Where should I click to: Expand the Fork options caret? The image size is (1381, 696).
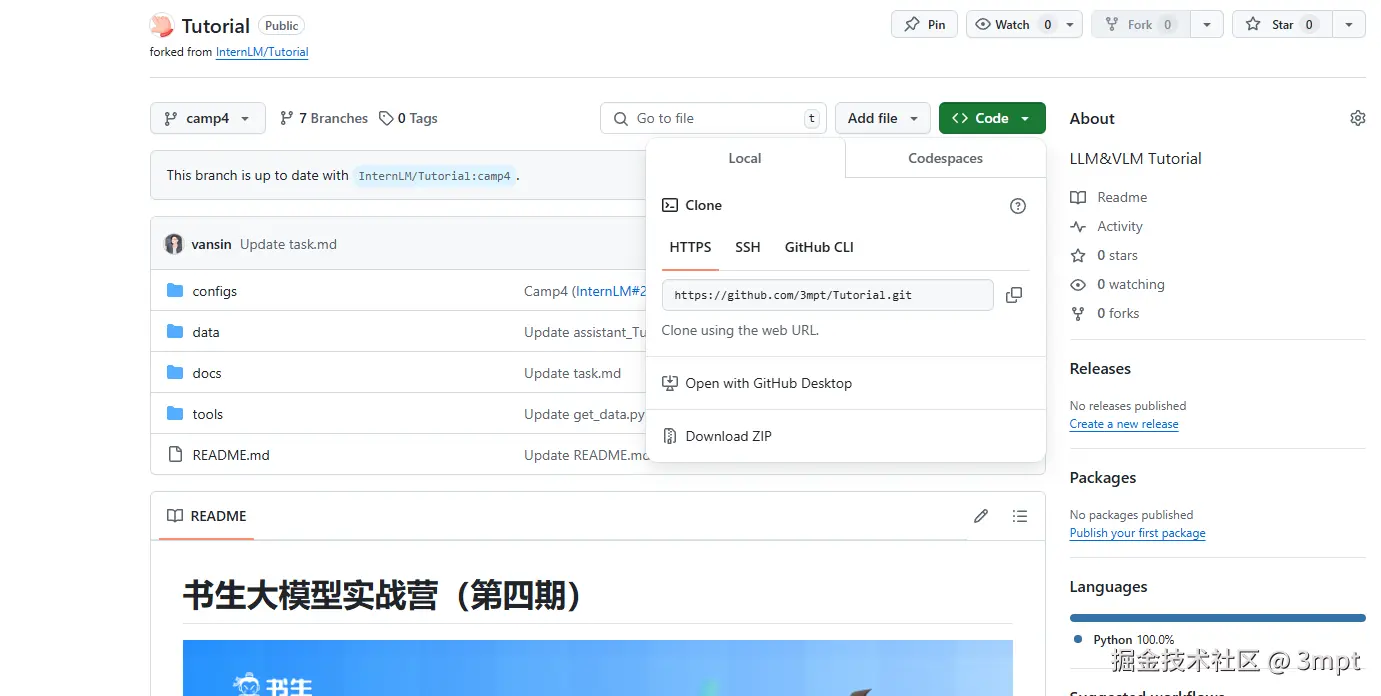click(x=1207, y=25)
